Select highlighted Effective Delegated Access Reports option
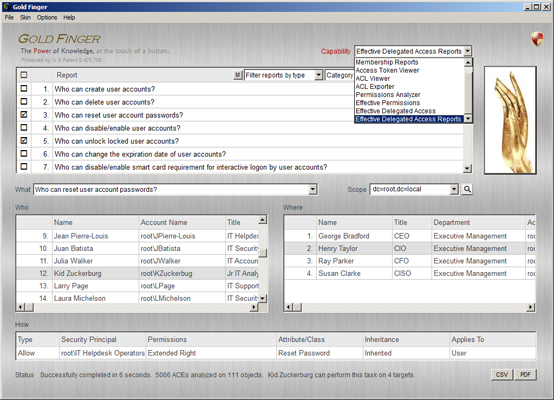This screenshot has width=554, height=400. coord(408,119)
